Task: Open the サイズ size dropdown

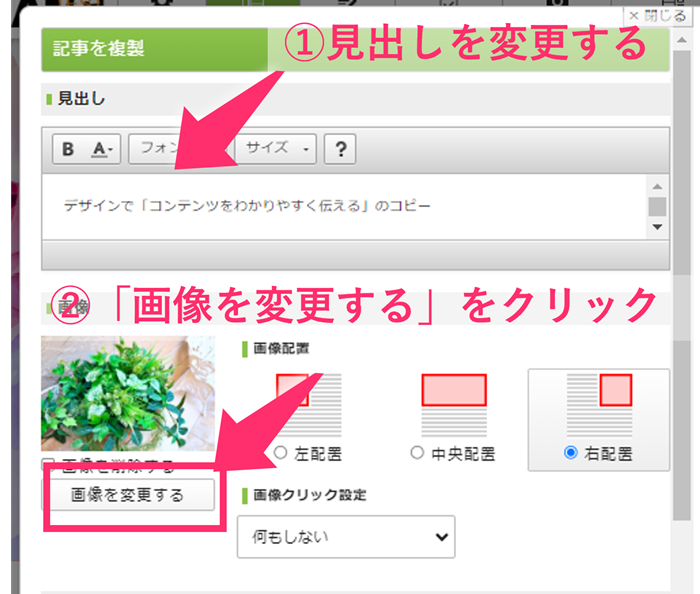Action: tap(276, 149)
